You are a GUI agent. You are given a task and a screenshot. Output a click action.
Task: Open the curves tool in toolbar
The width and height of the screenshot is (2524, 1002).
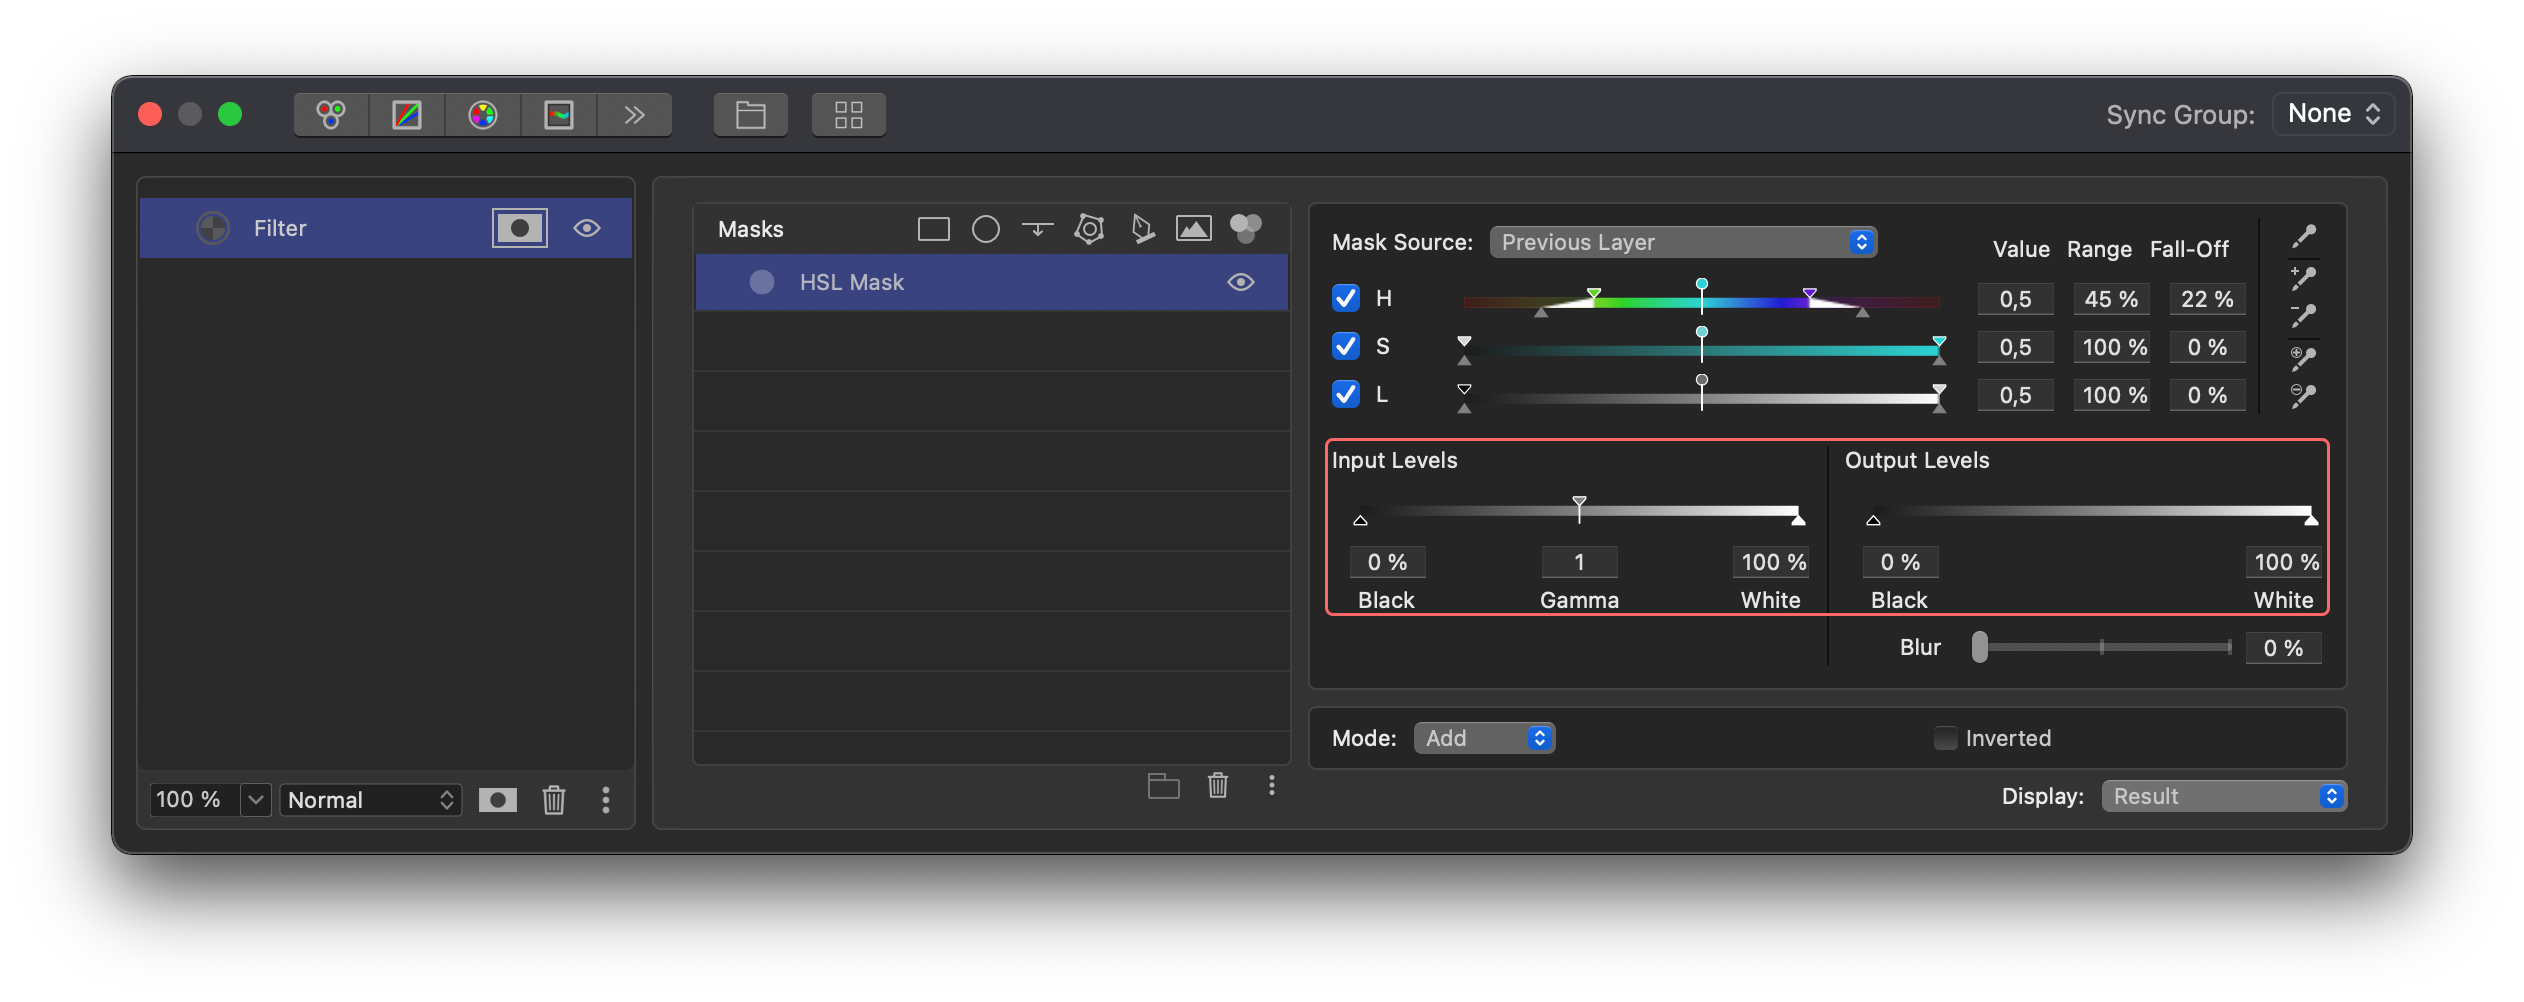(407, 114)
